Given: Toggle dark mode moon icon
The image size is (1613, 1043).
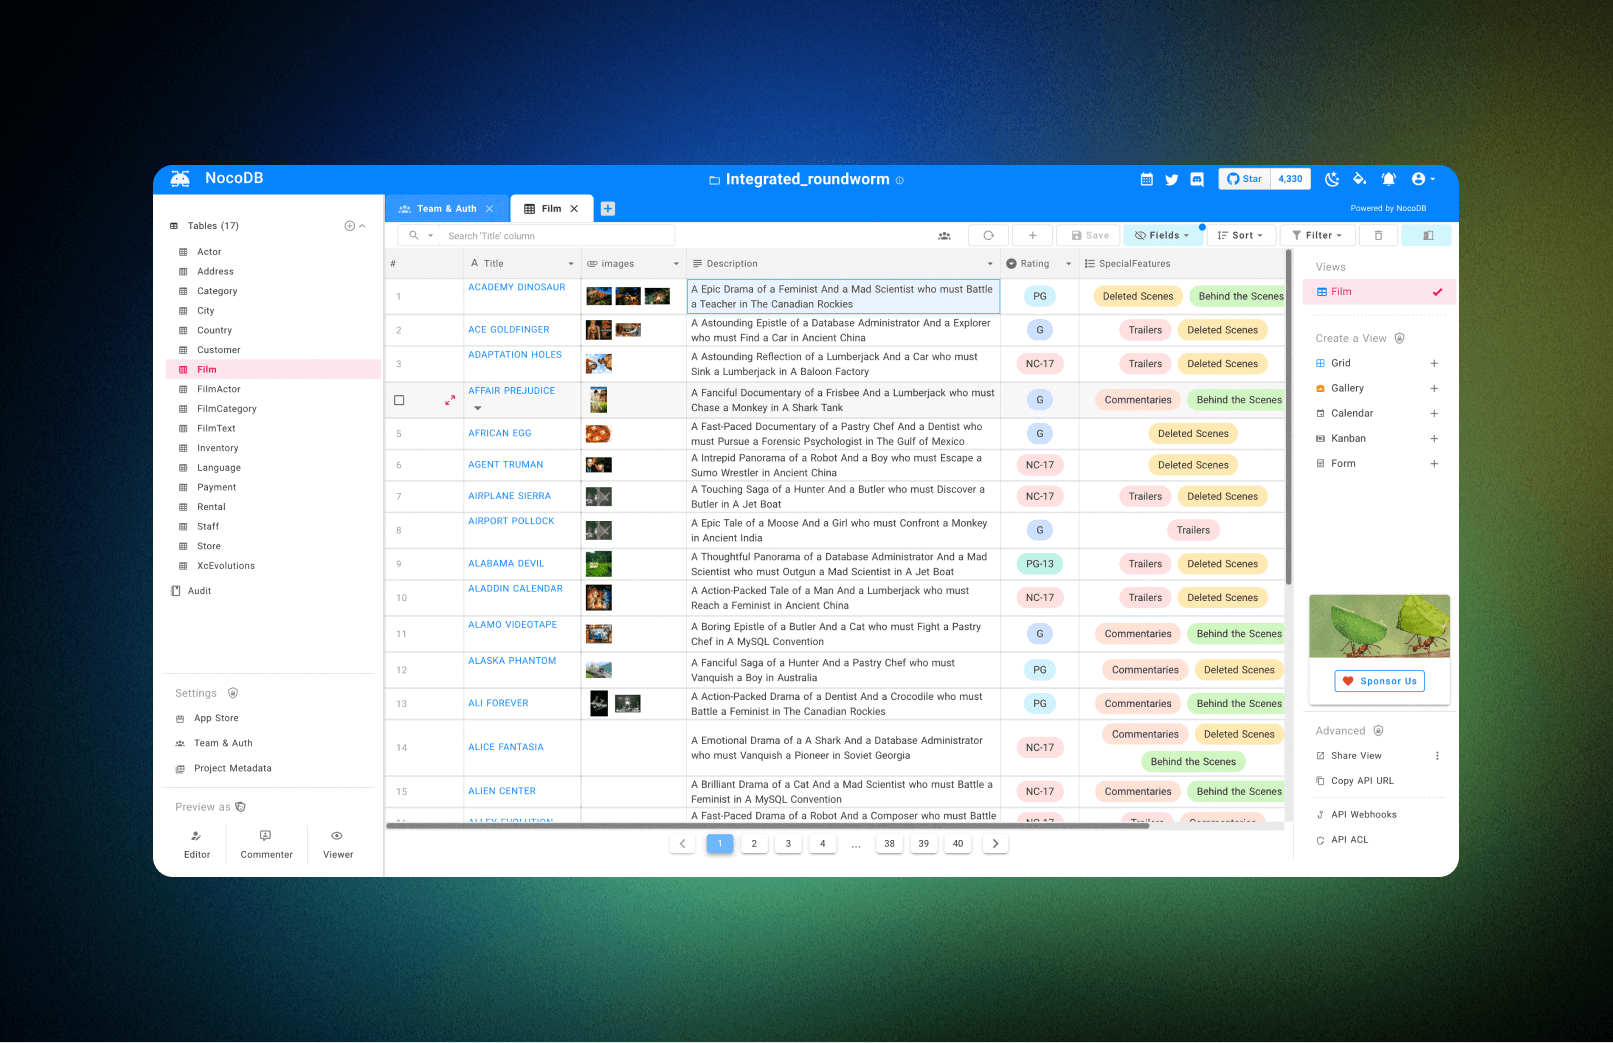Looking at the screenshot, I should [1332, 179].
